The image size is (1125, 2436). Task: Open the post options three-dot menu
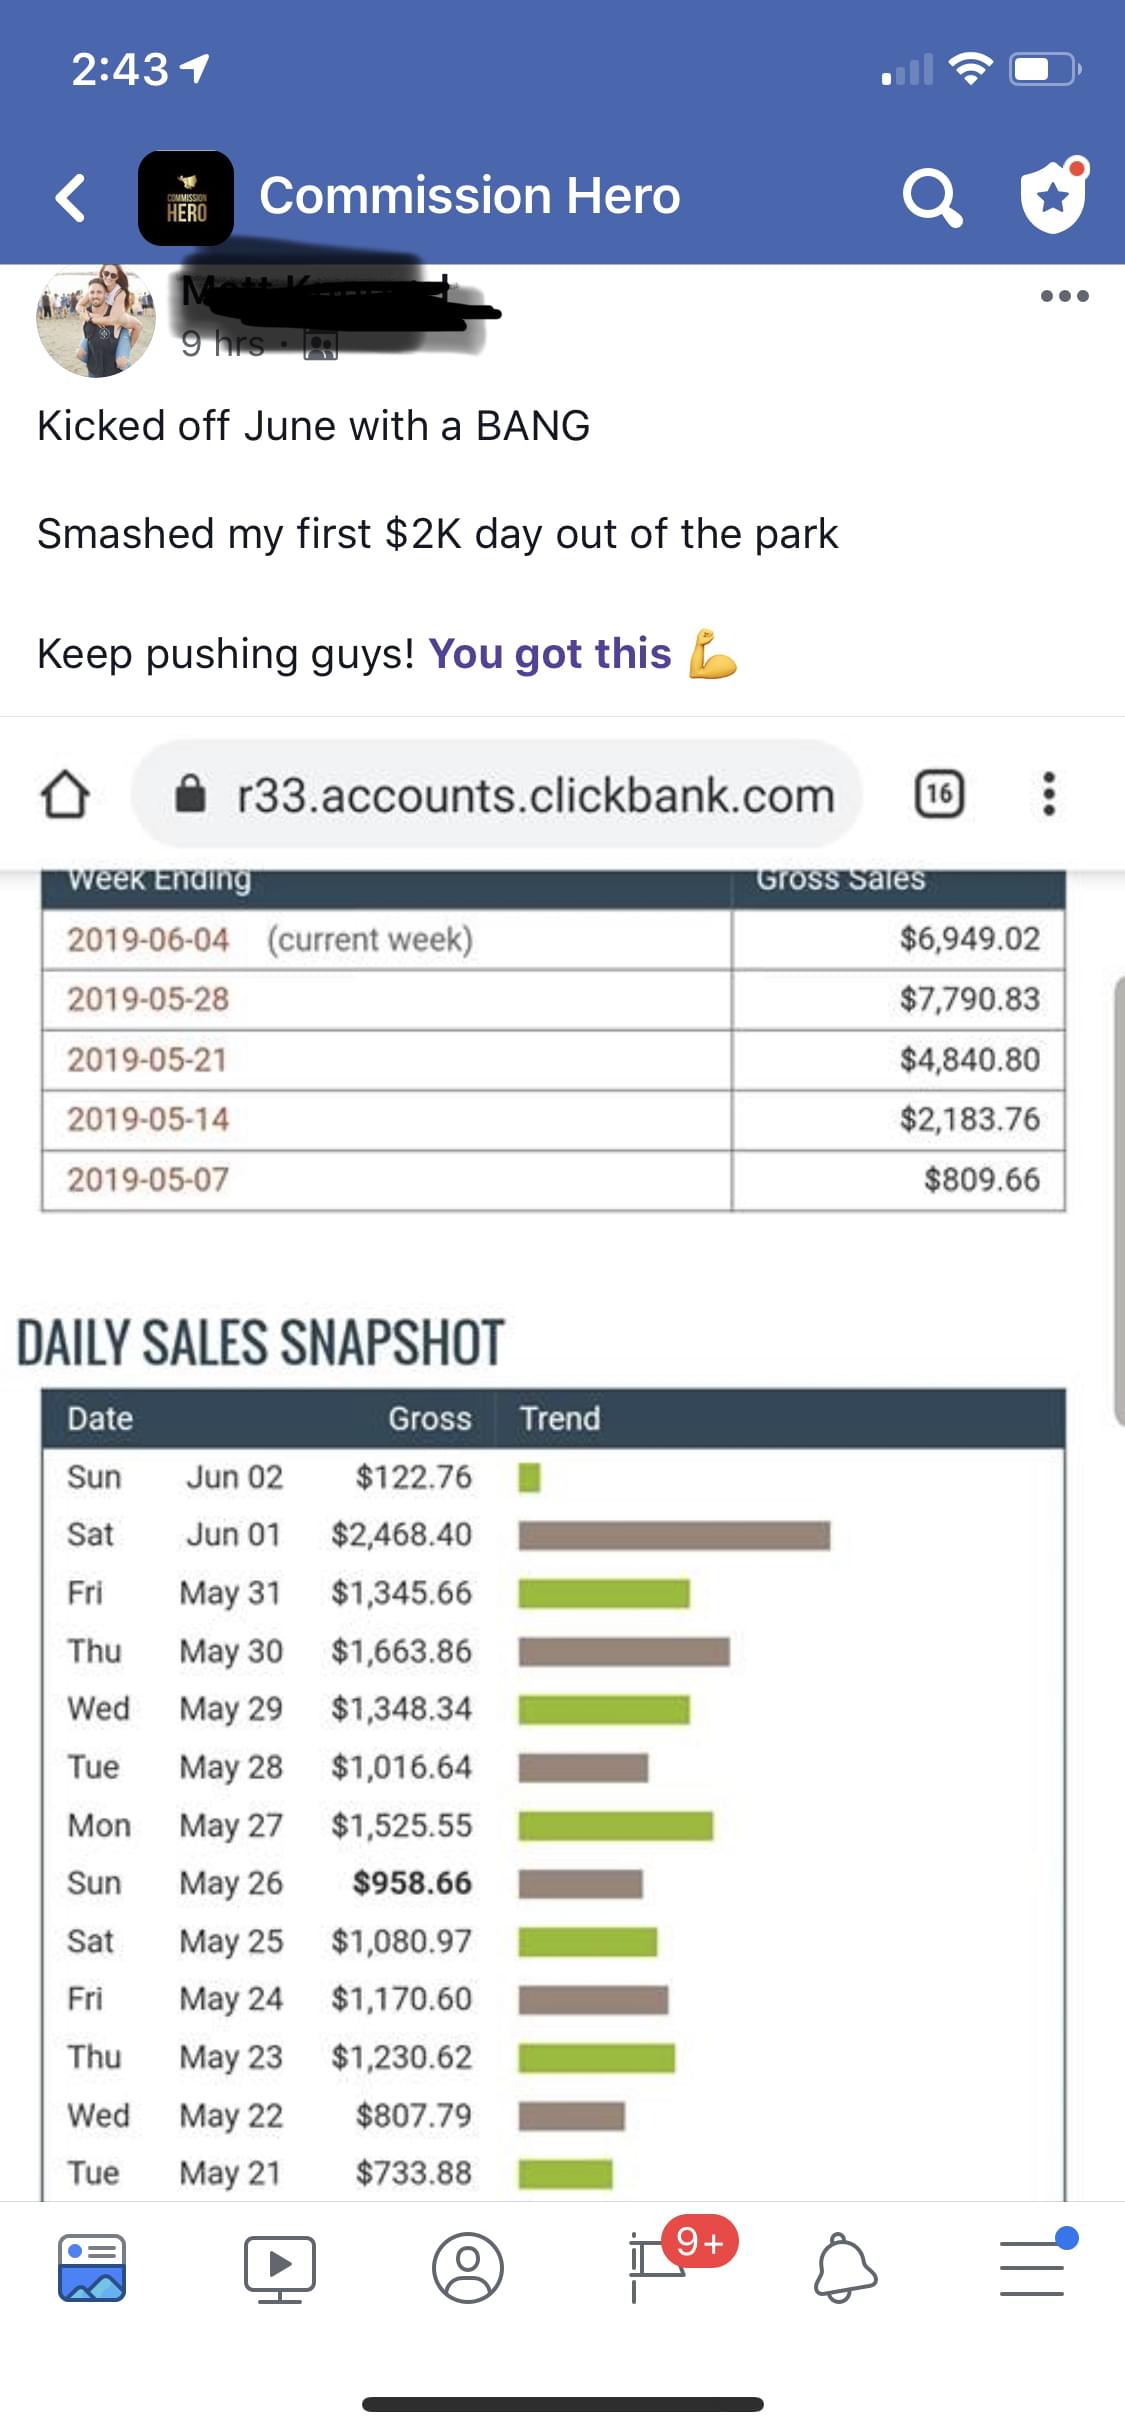pos(1064,295)
